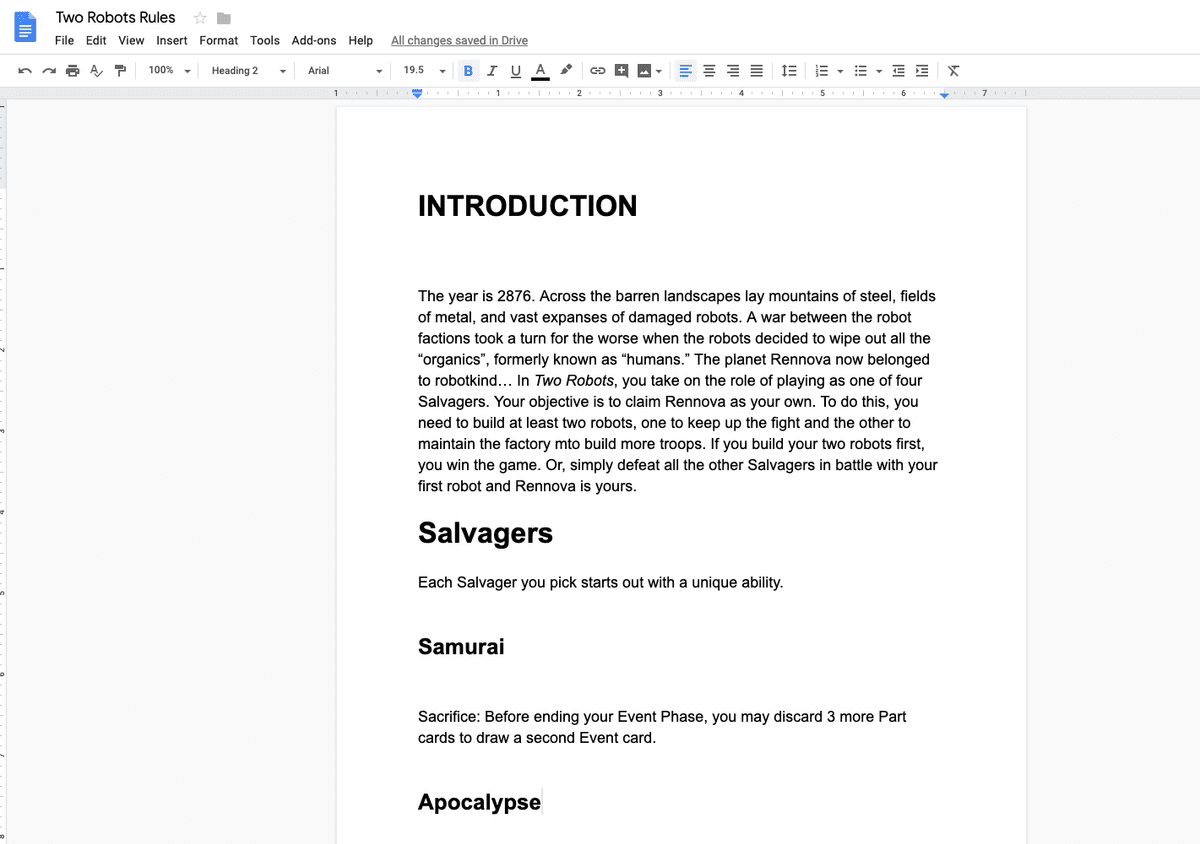This screenshot has width=1200, height=844.
Task: Select right align
Action: 733,71
